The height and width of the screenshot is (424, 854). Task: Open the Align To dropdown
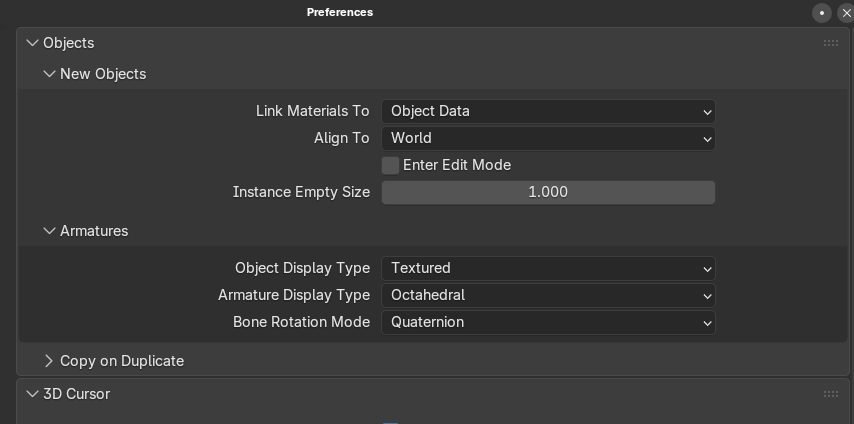click(548, 138)
